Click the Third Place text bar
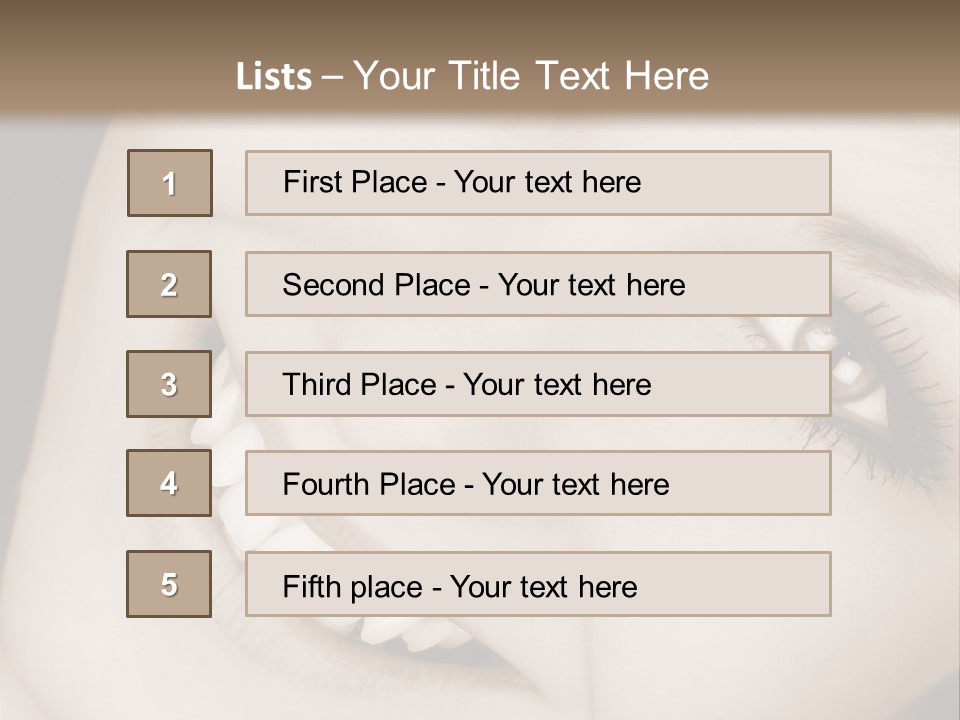 [538, 384]
